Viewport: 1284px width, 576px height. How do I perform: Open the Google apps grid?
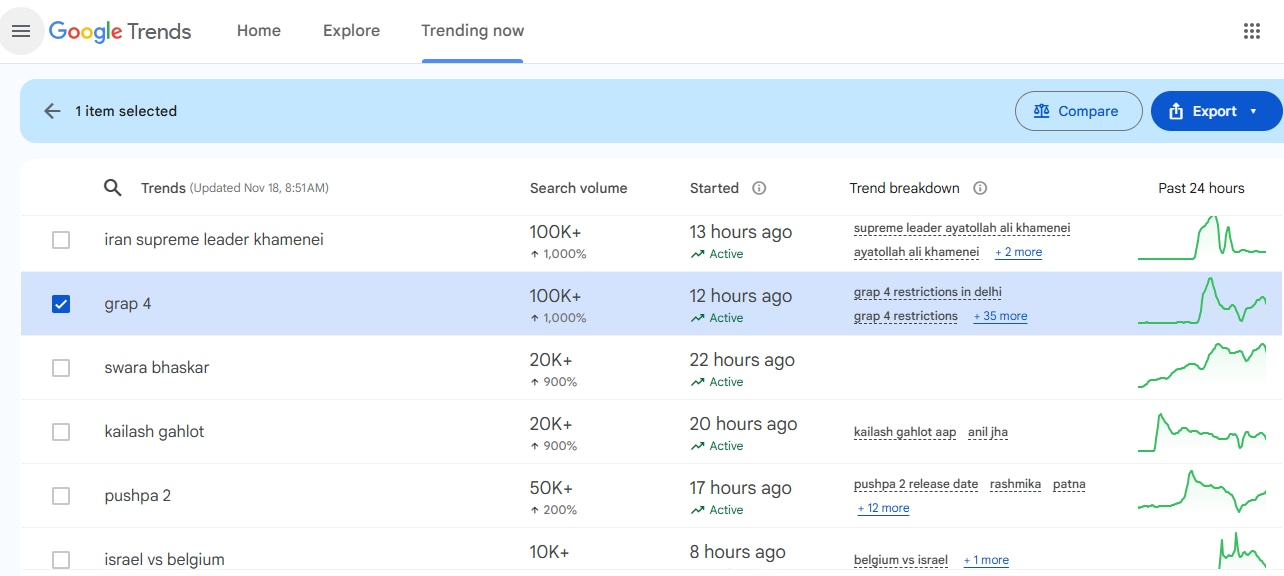(x=1251, y=31)
